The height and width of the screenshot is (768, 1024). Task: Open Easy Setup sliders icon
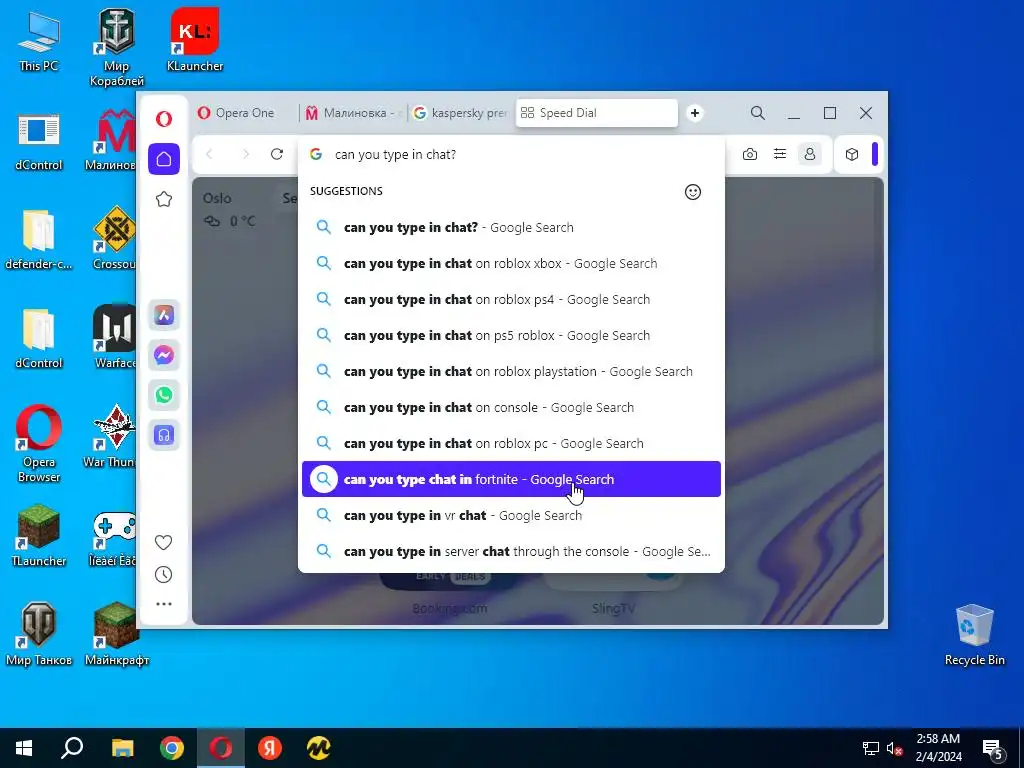coord(780,154)
